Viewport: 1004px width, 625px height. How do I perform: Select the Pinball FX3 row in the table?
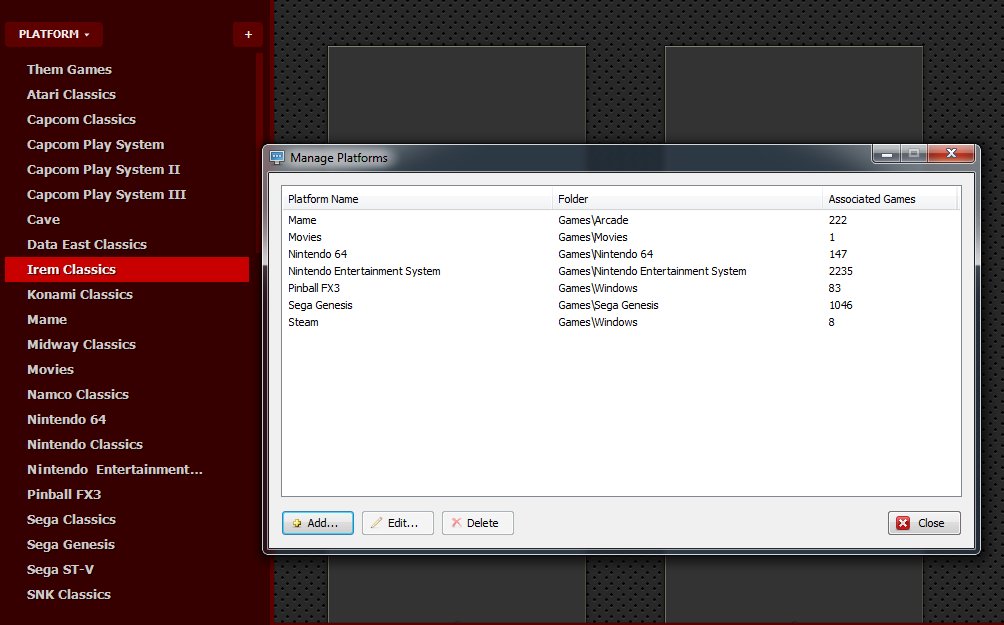tap(621, 288)
